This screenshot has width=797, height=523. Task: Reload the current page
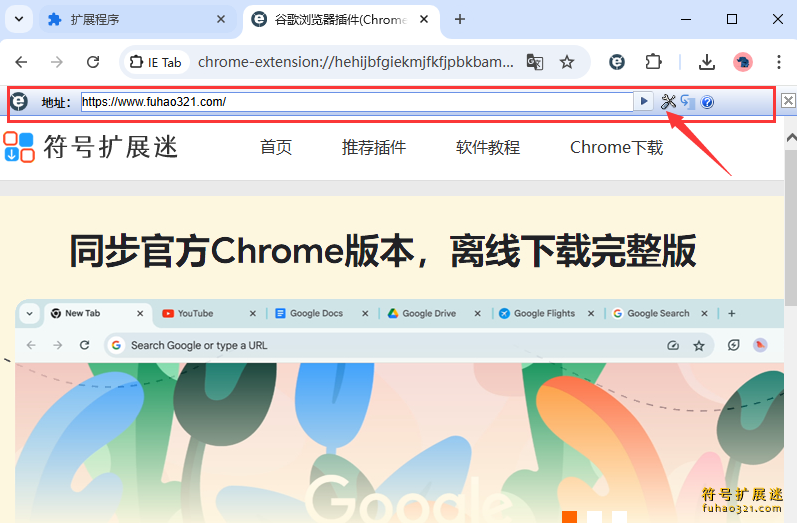point(93,62)
